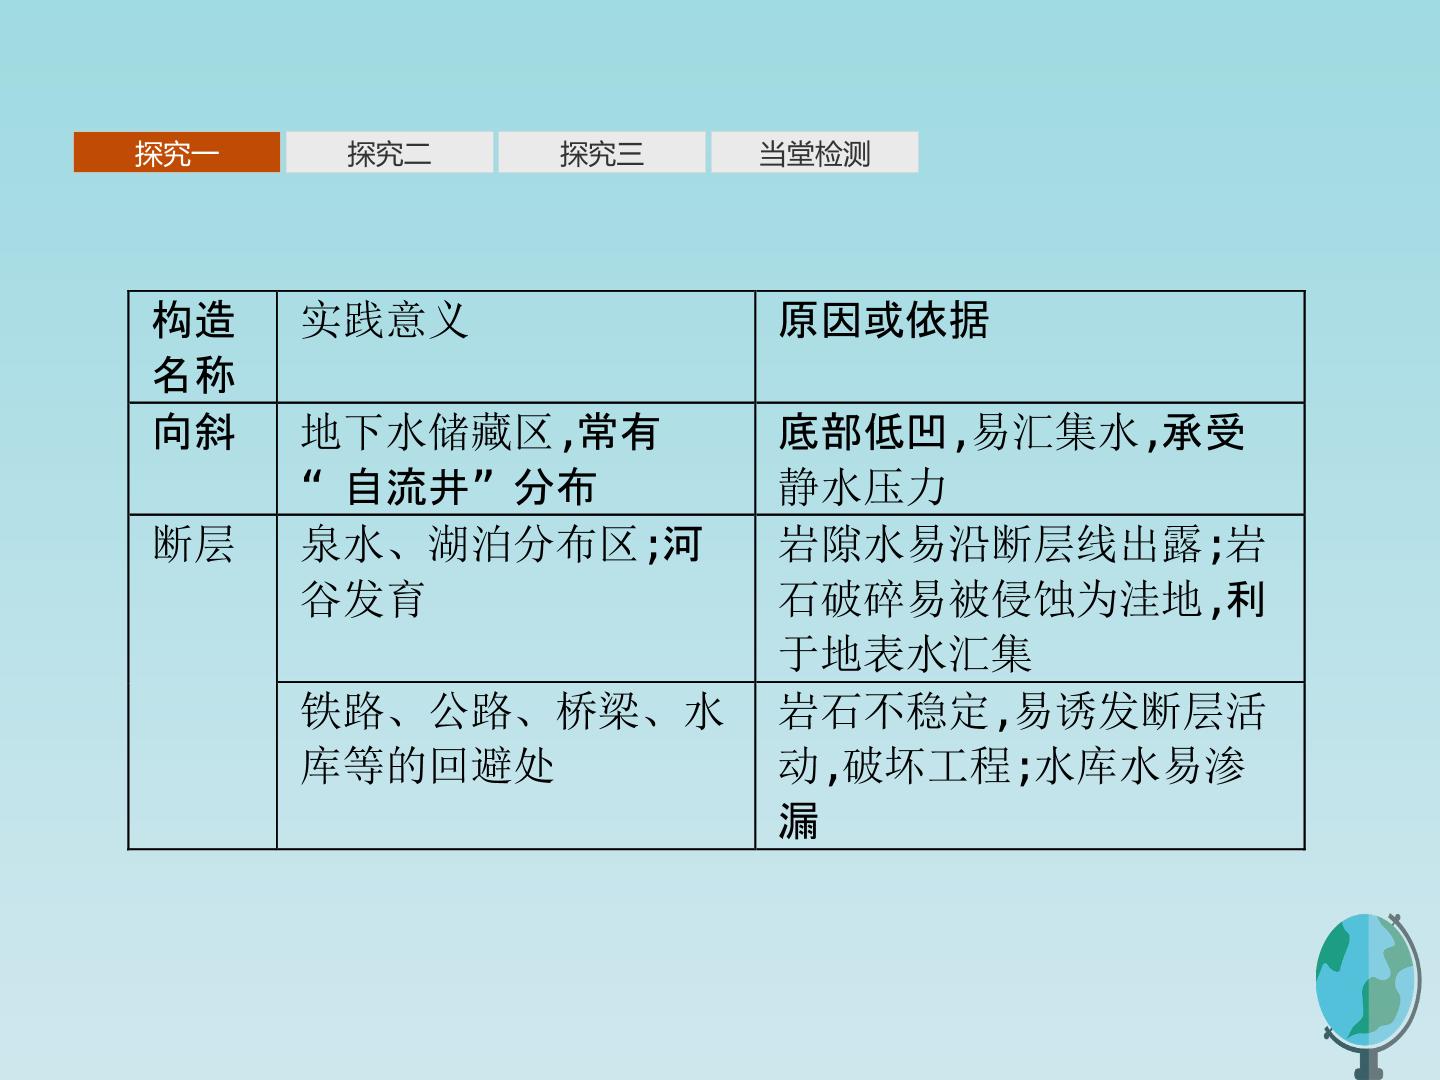The image size is (1440, 1080).
Task: Select the 实践意义 header cell
Action: coord(516,347)
